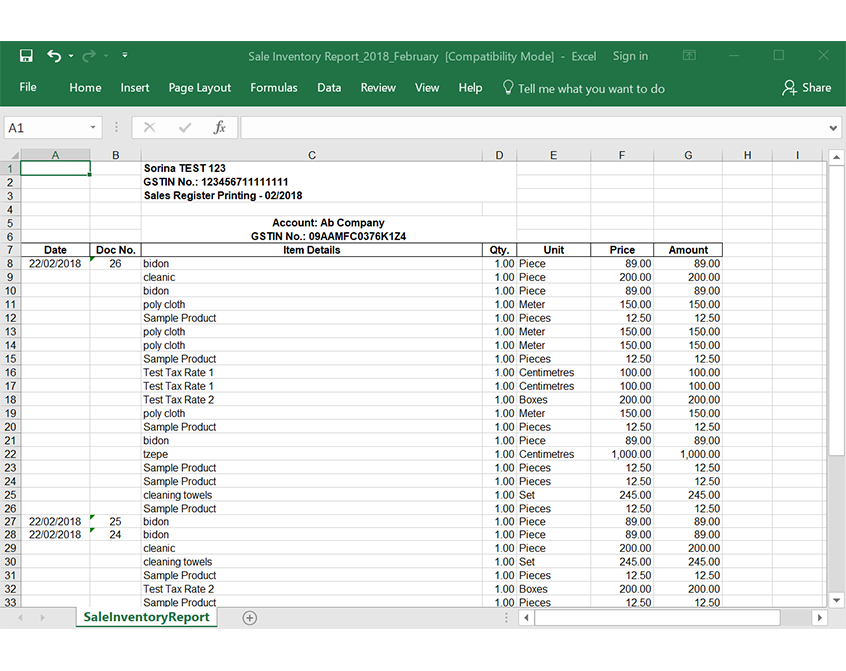Switch to the Page Layout tab
This screenshot has height=671, width=846.
[x=199, y=88]
